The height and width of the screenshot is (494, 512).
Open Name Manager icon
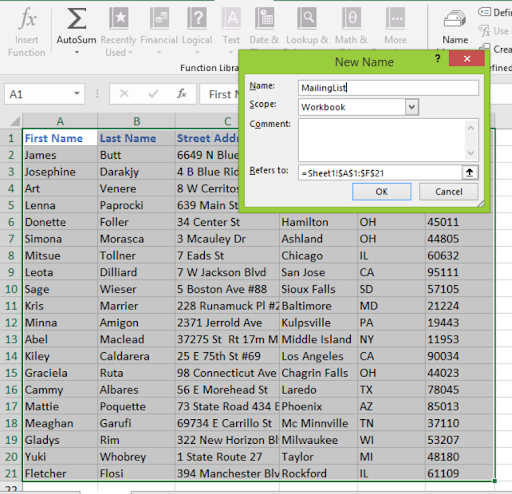455,18
